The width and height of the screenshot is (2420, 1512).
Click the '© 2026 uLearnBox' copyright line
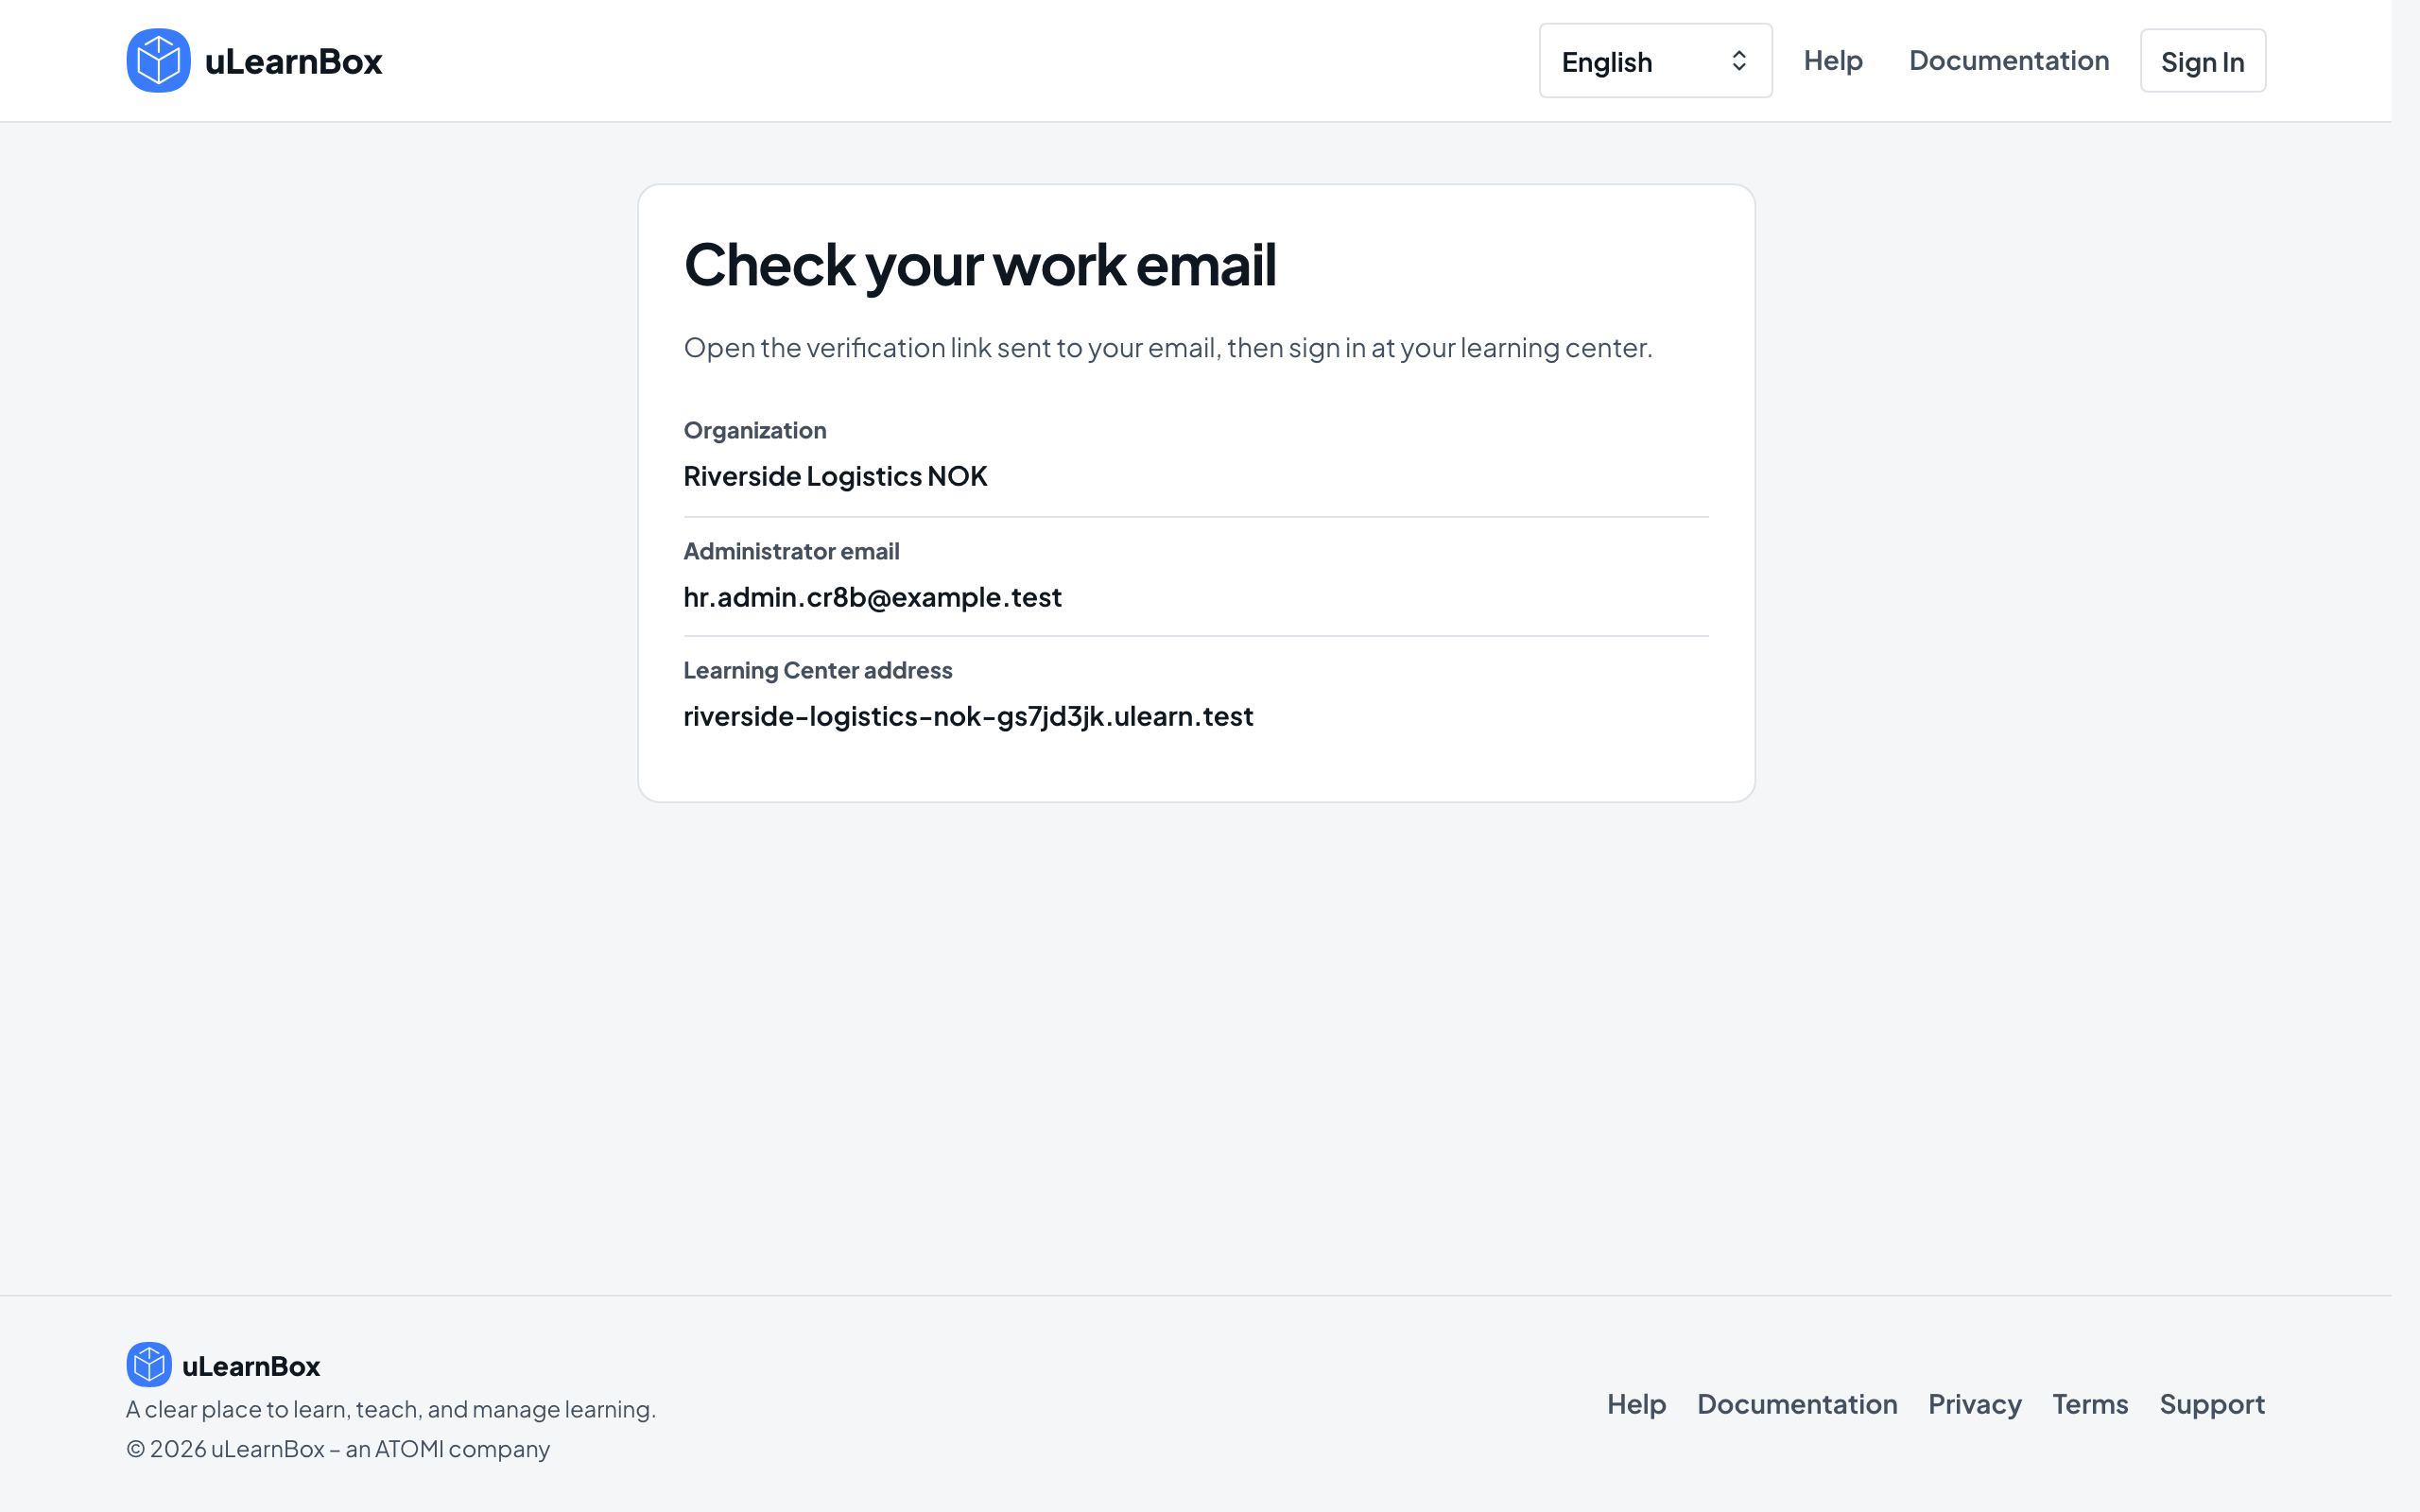click(x=338, y=1449)
